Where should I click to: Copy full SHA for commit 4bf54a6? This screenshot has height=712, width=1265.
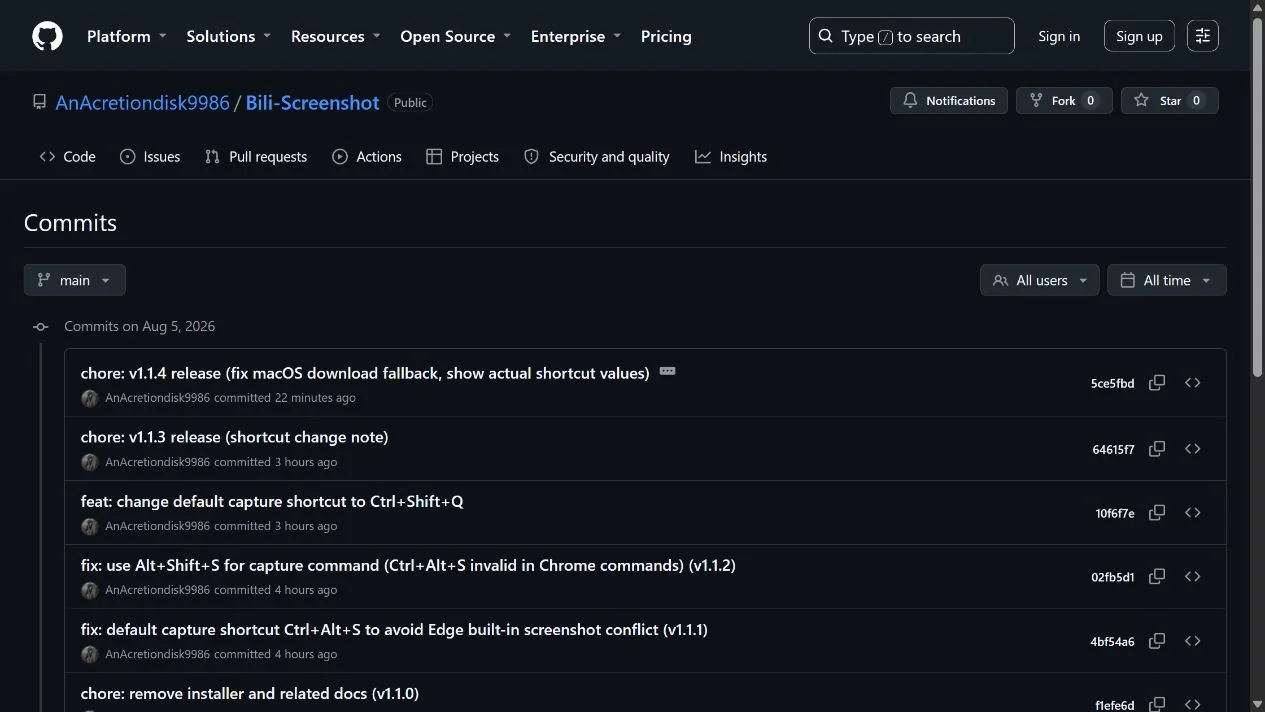tap(1157, 641)
